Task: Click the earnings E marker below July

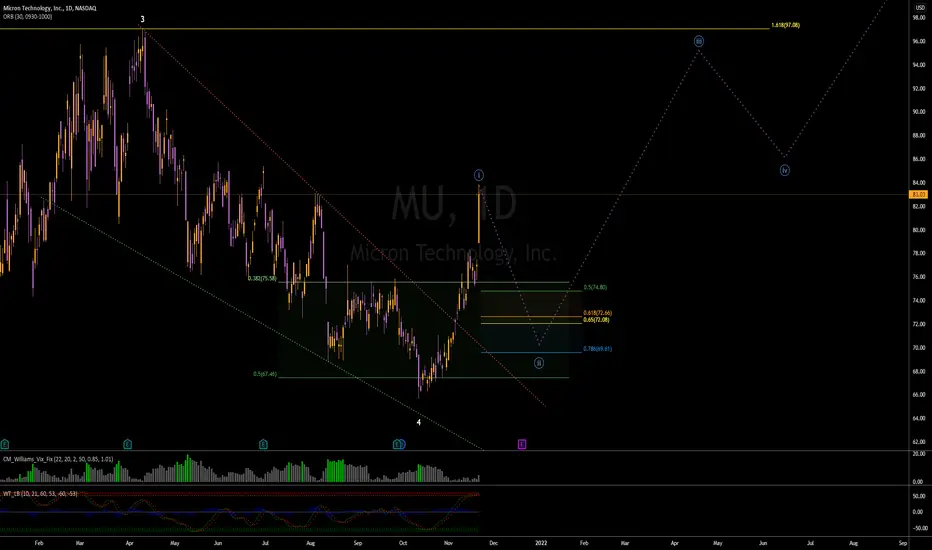Action: click(x=263, y=444)
